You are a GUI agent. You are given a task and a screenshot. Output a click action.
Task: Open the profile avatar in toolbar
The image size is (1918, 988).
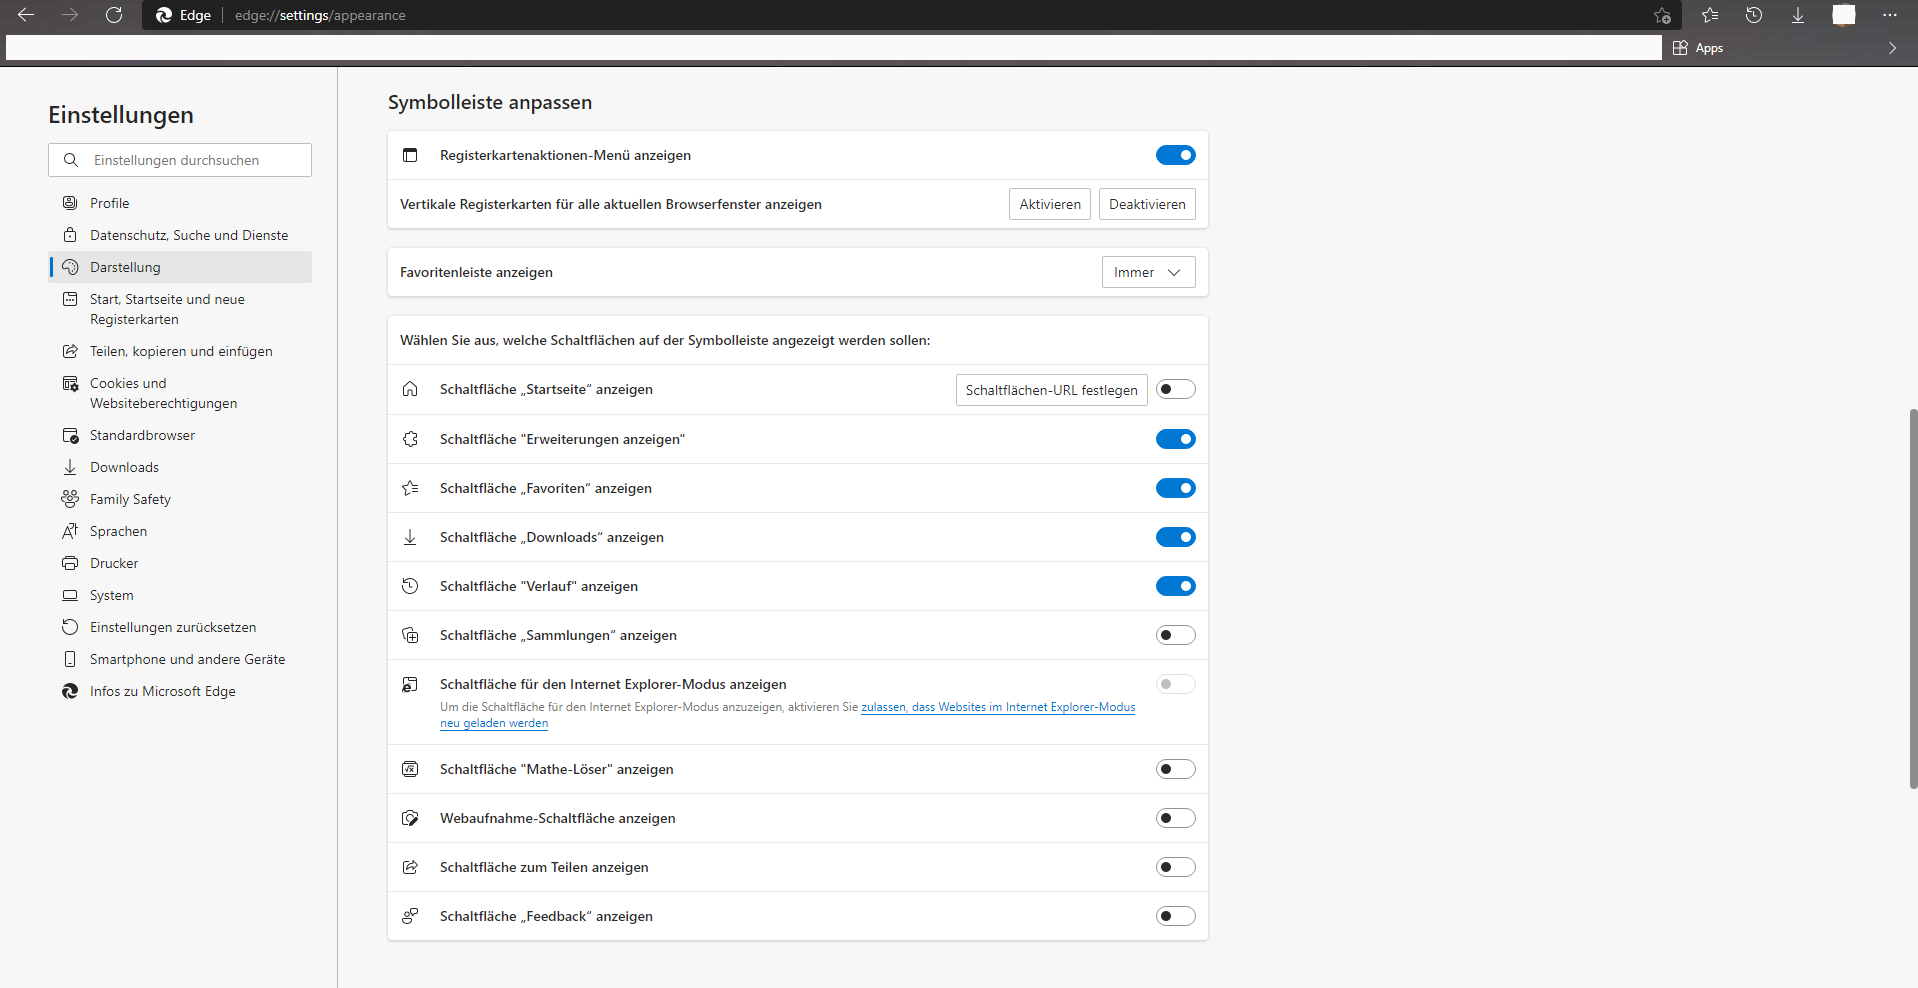(1844, 15)
